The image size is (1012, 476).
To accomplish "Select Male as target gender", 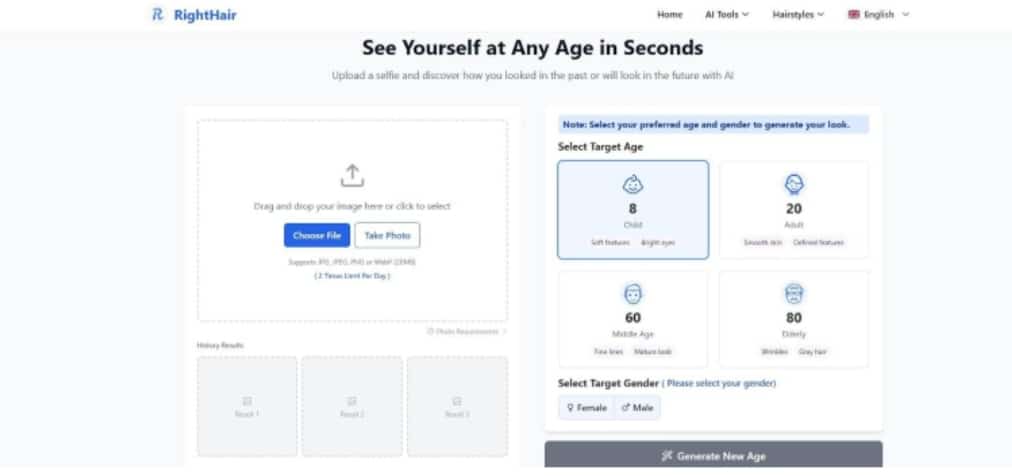I will [637, 408].
